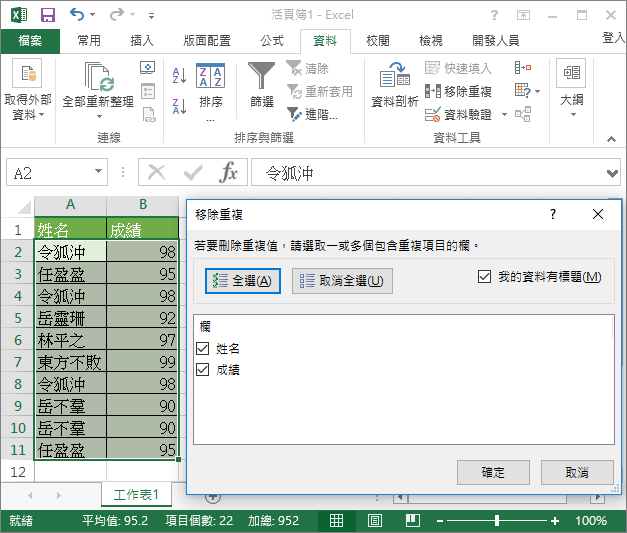Screen dimensions: 627x533
Task: Open Advanced filter options
Action: 312,114
